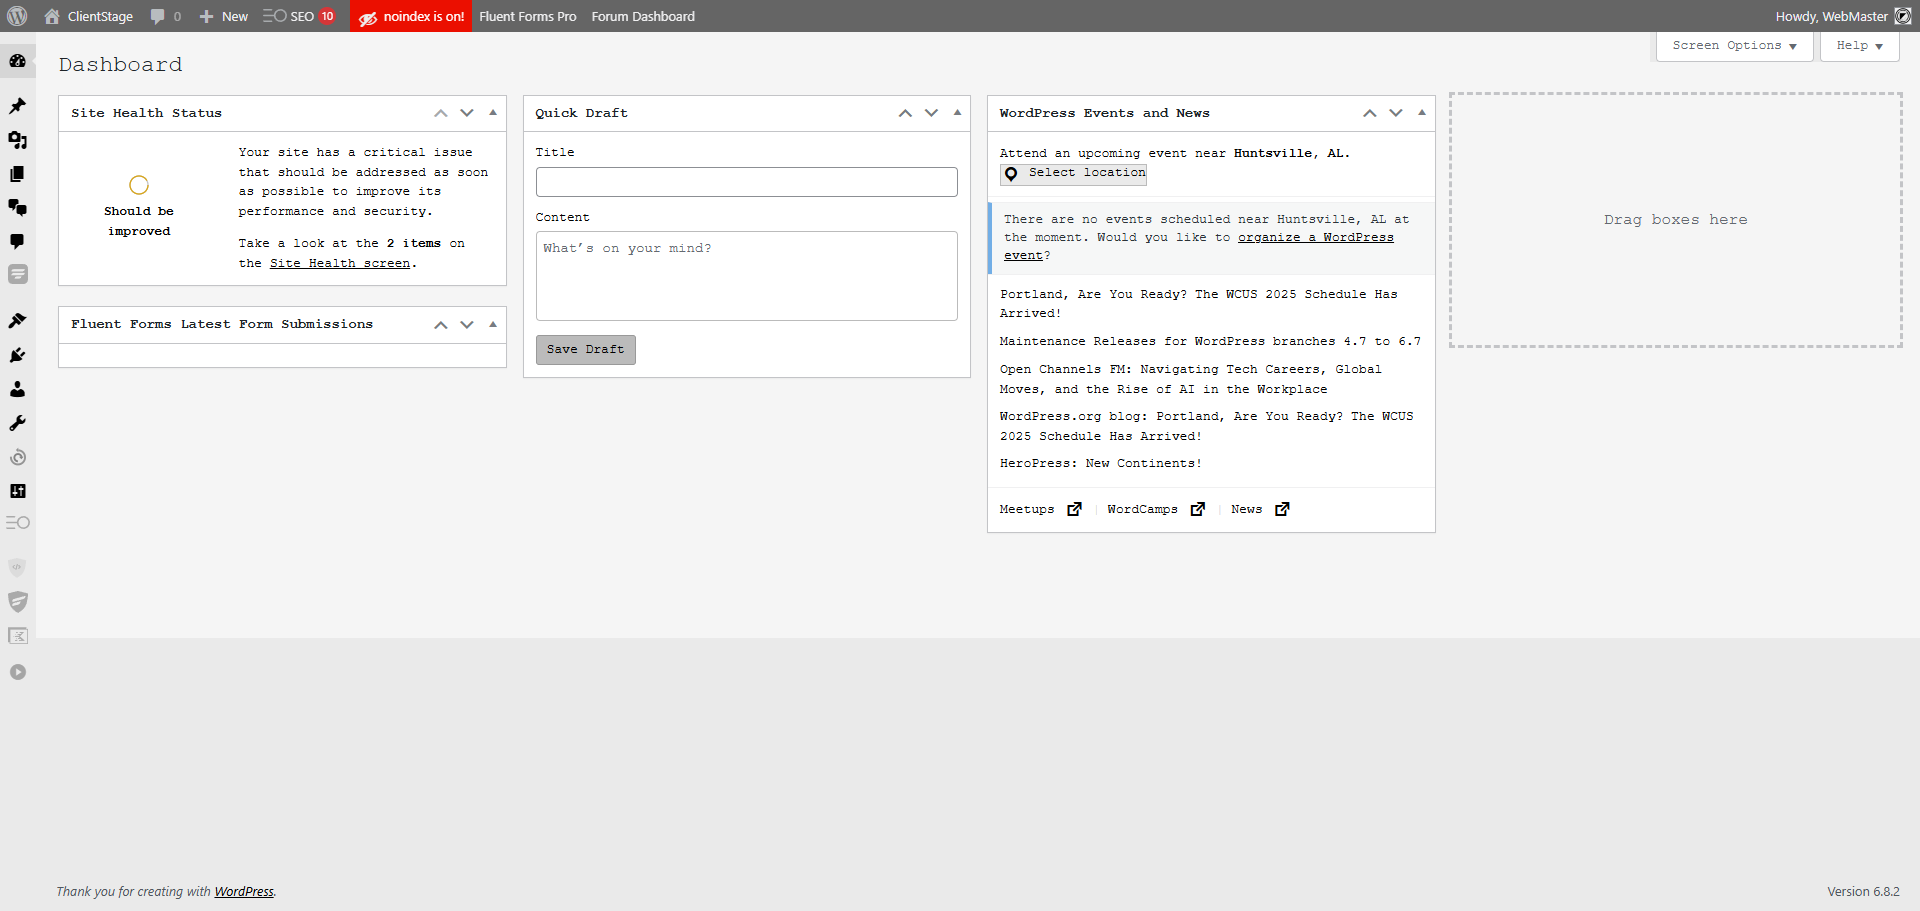Move WordPress Events and News box down
Viewport: 1920px width, 911px height.
1396,113
